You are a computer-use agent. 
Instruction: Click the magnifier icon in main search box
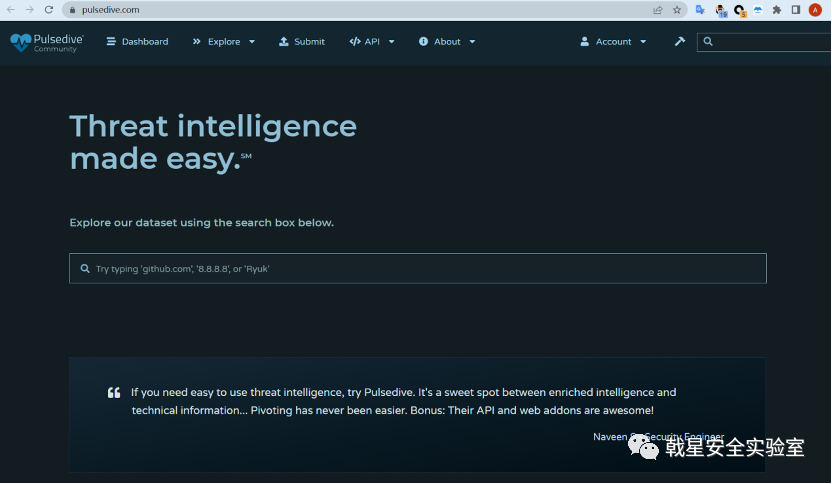click(x=85, y=269)
